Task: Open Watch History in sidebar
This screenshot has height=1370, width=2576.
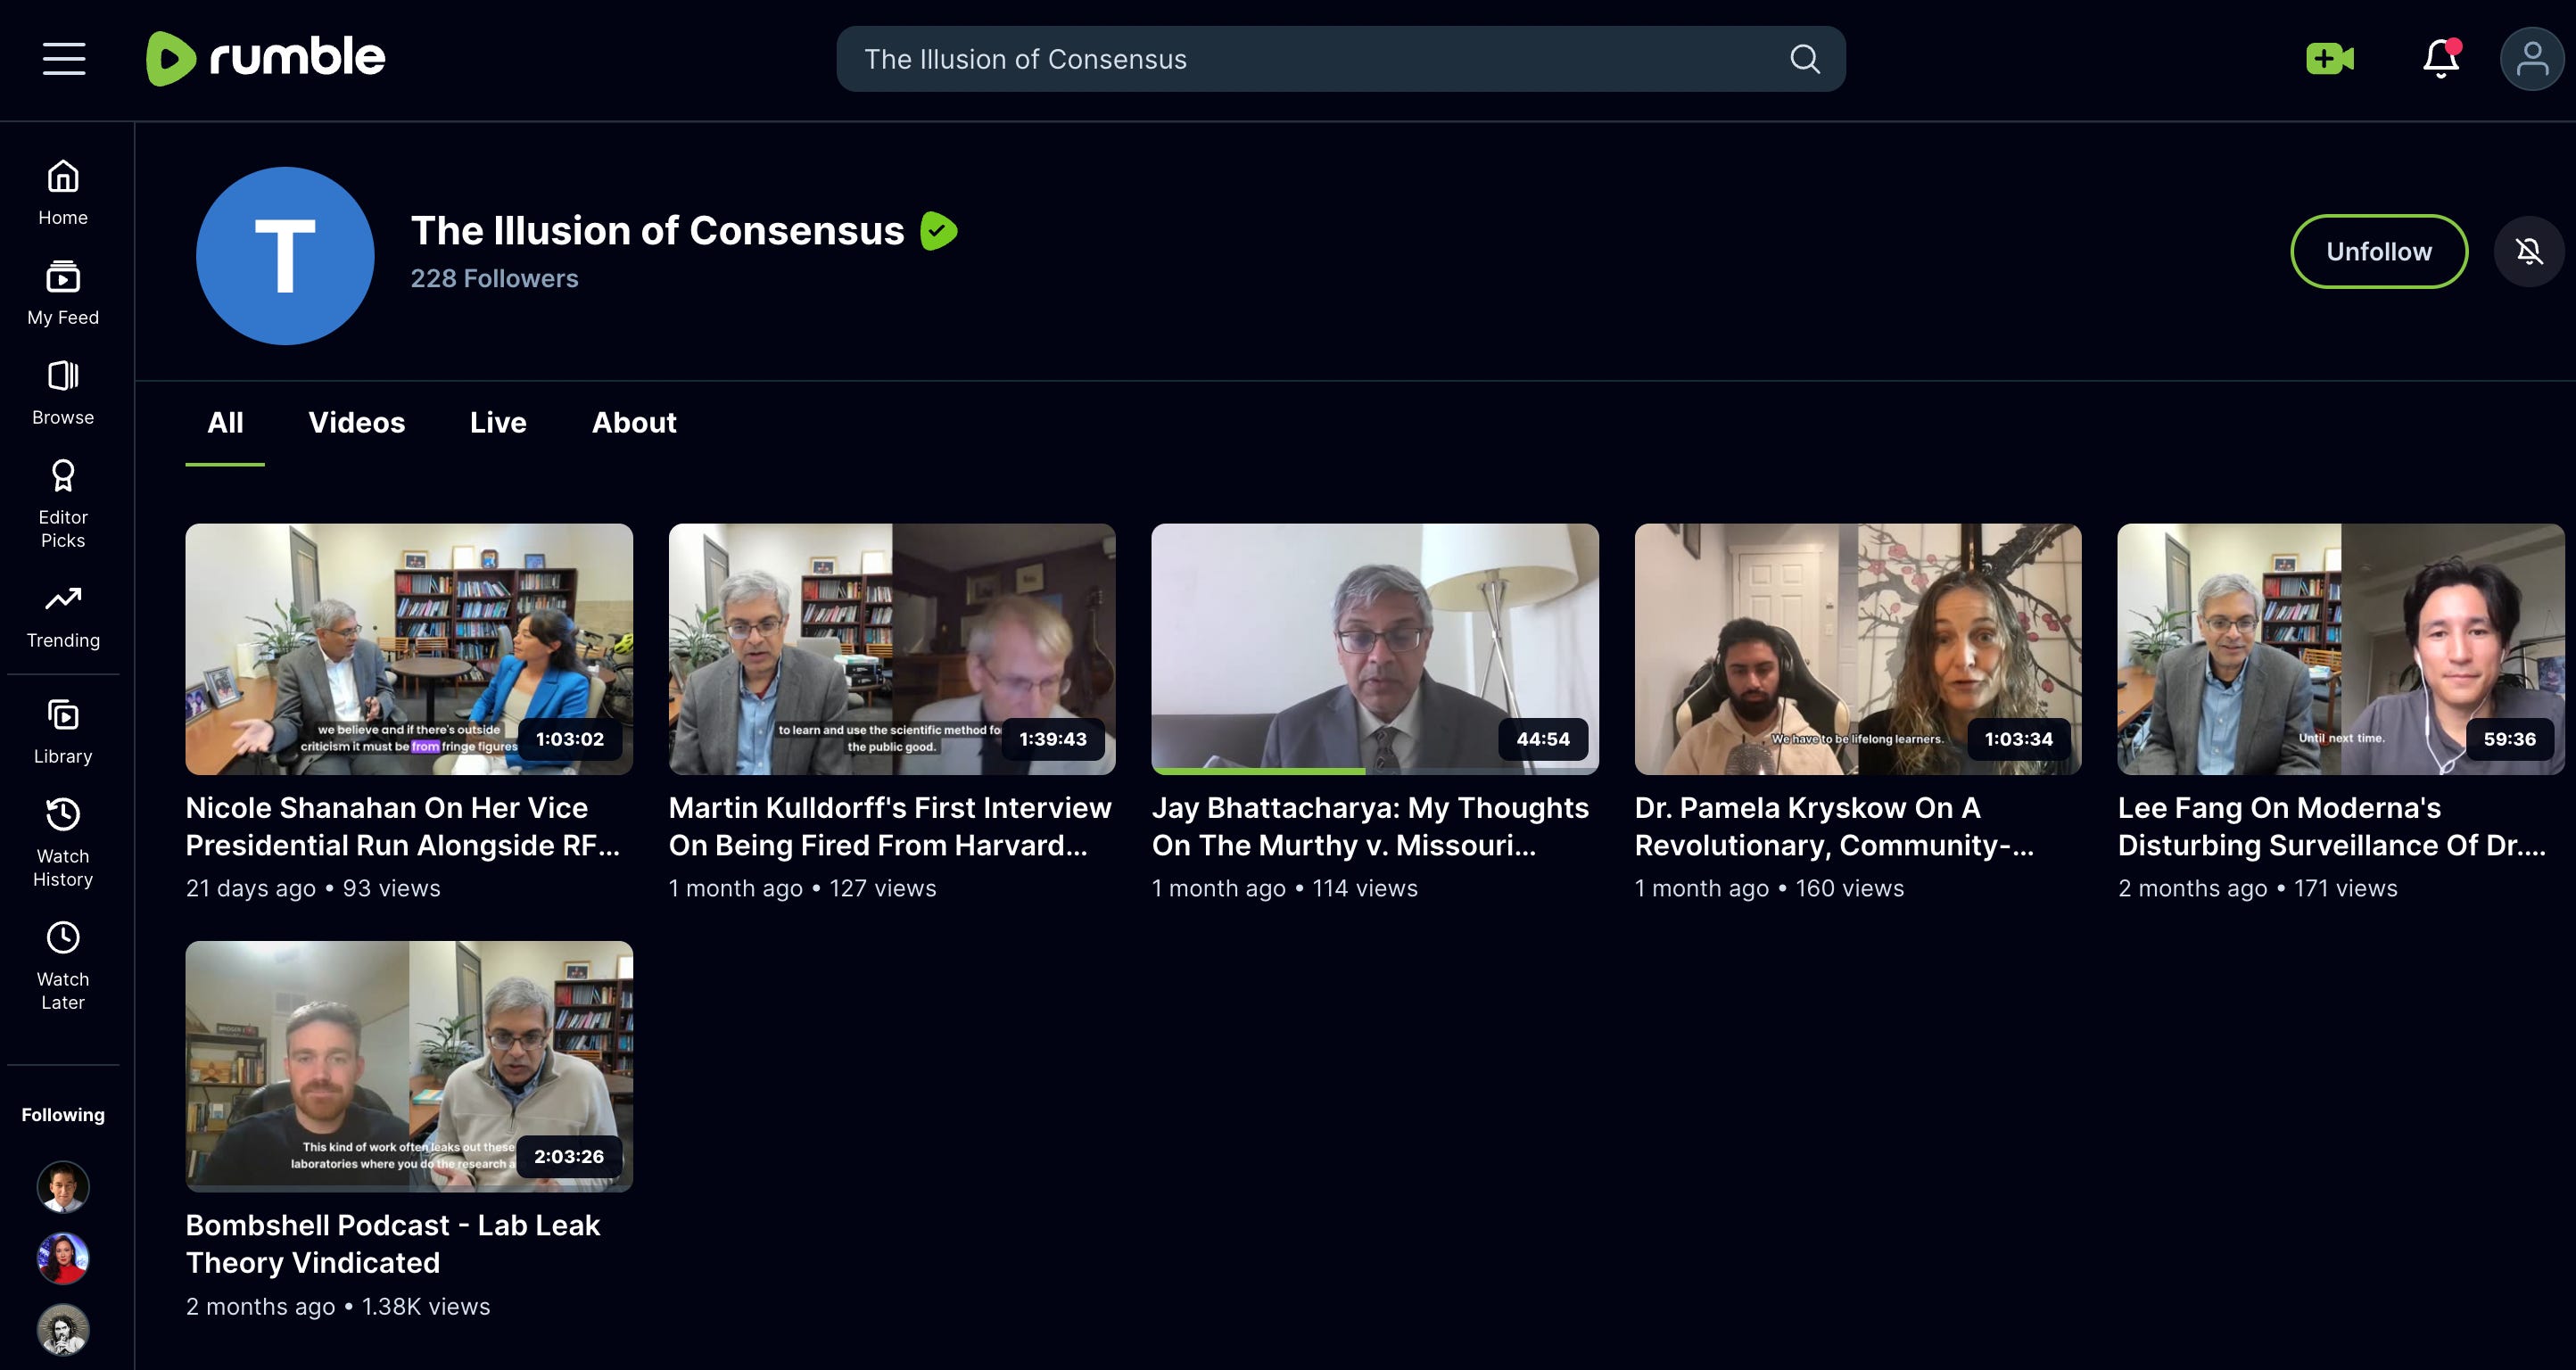Action: [63, 843]
